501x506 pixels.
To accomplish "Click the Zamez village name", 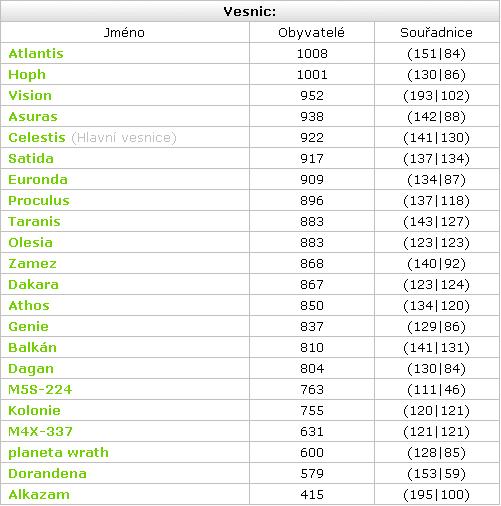I will coord(32,264).
